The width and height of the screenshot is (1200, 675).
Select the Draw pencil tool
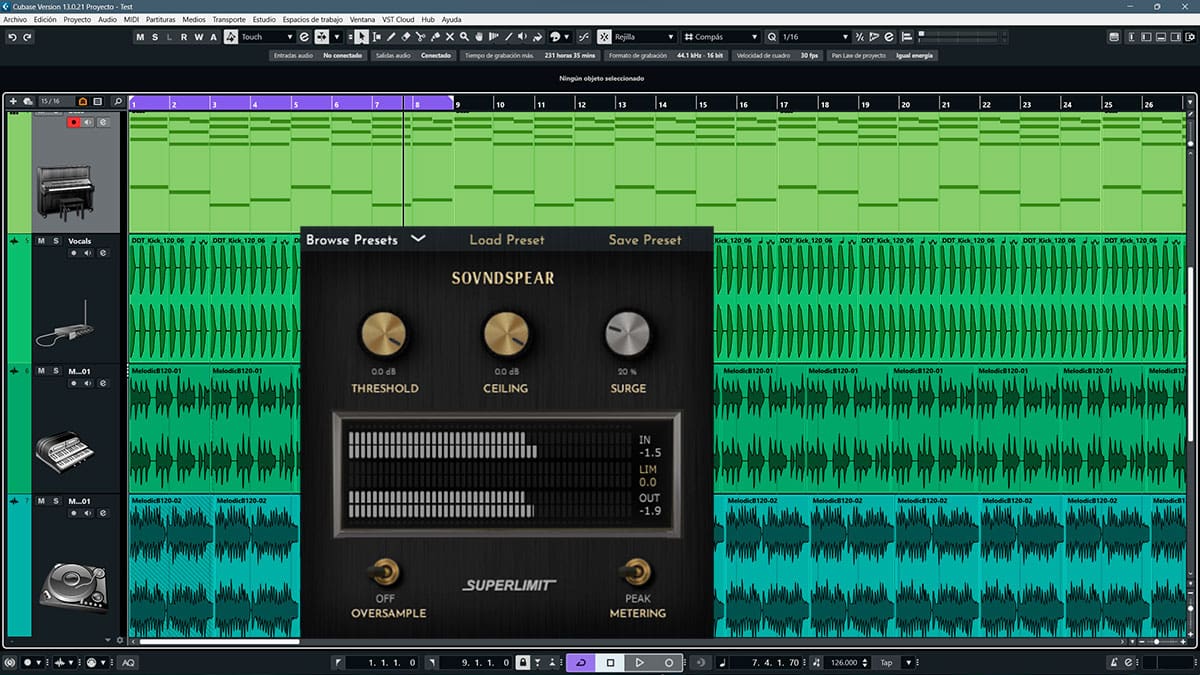click(391, 37)
